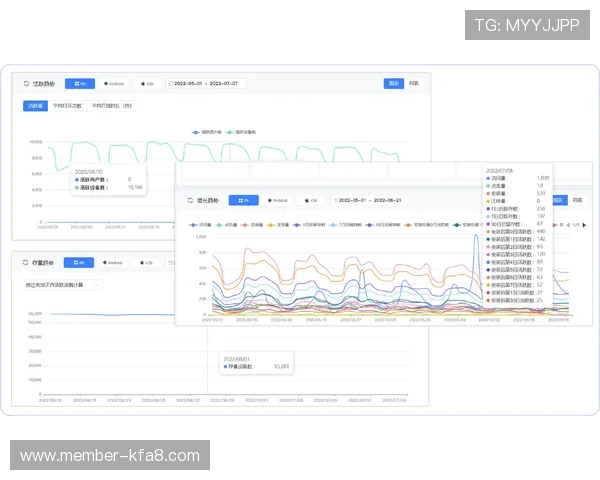Click the refresh icon beside 存量趋势
This screenshot has height=480, width=600.
tap(25, 263)
